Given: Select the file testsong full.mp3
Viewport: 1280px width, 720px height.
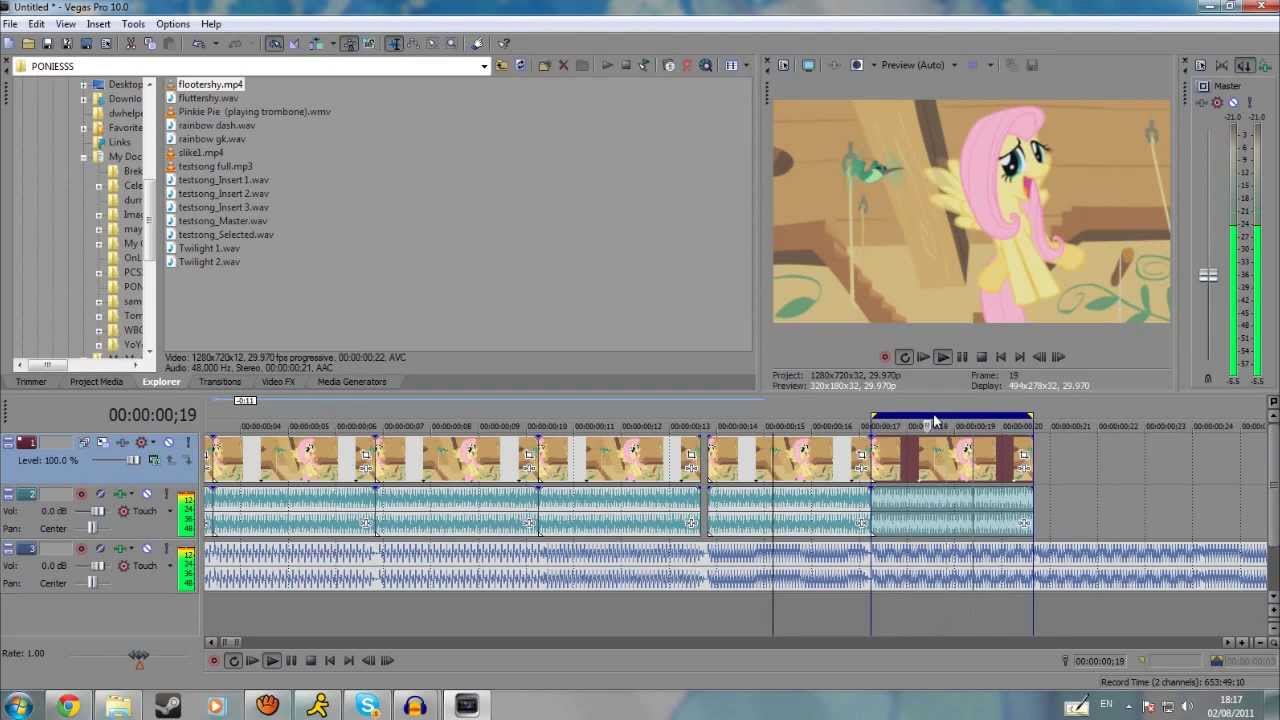Looking at the screenshot, I should point(215,166).
